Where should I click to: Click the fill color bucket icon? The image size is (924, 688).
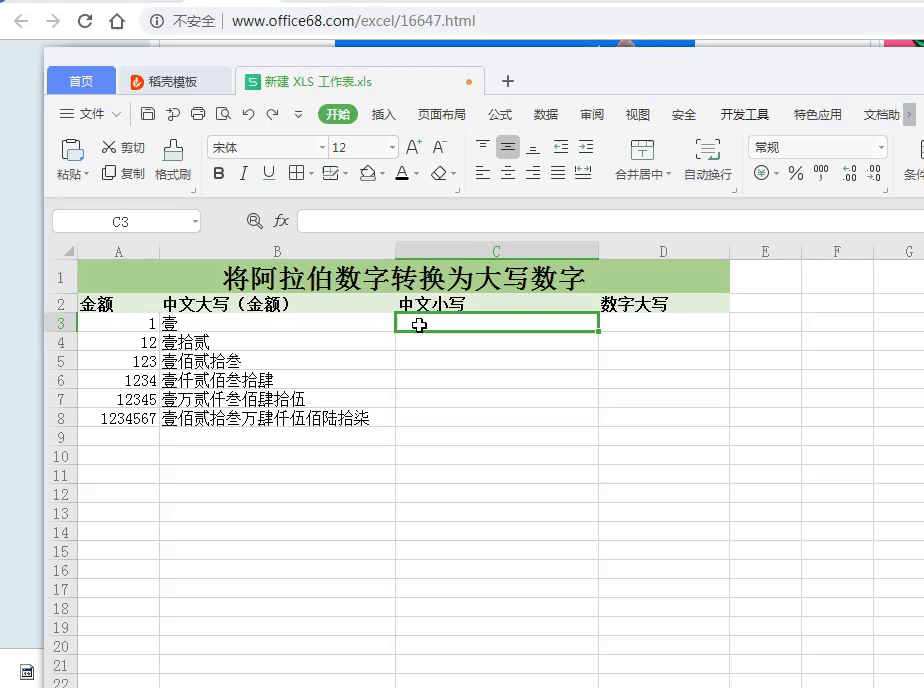[x=368, y=173]
